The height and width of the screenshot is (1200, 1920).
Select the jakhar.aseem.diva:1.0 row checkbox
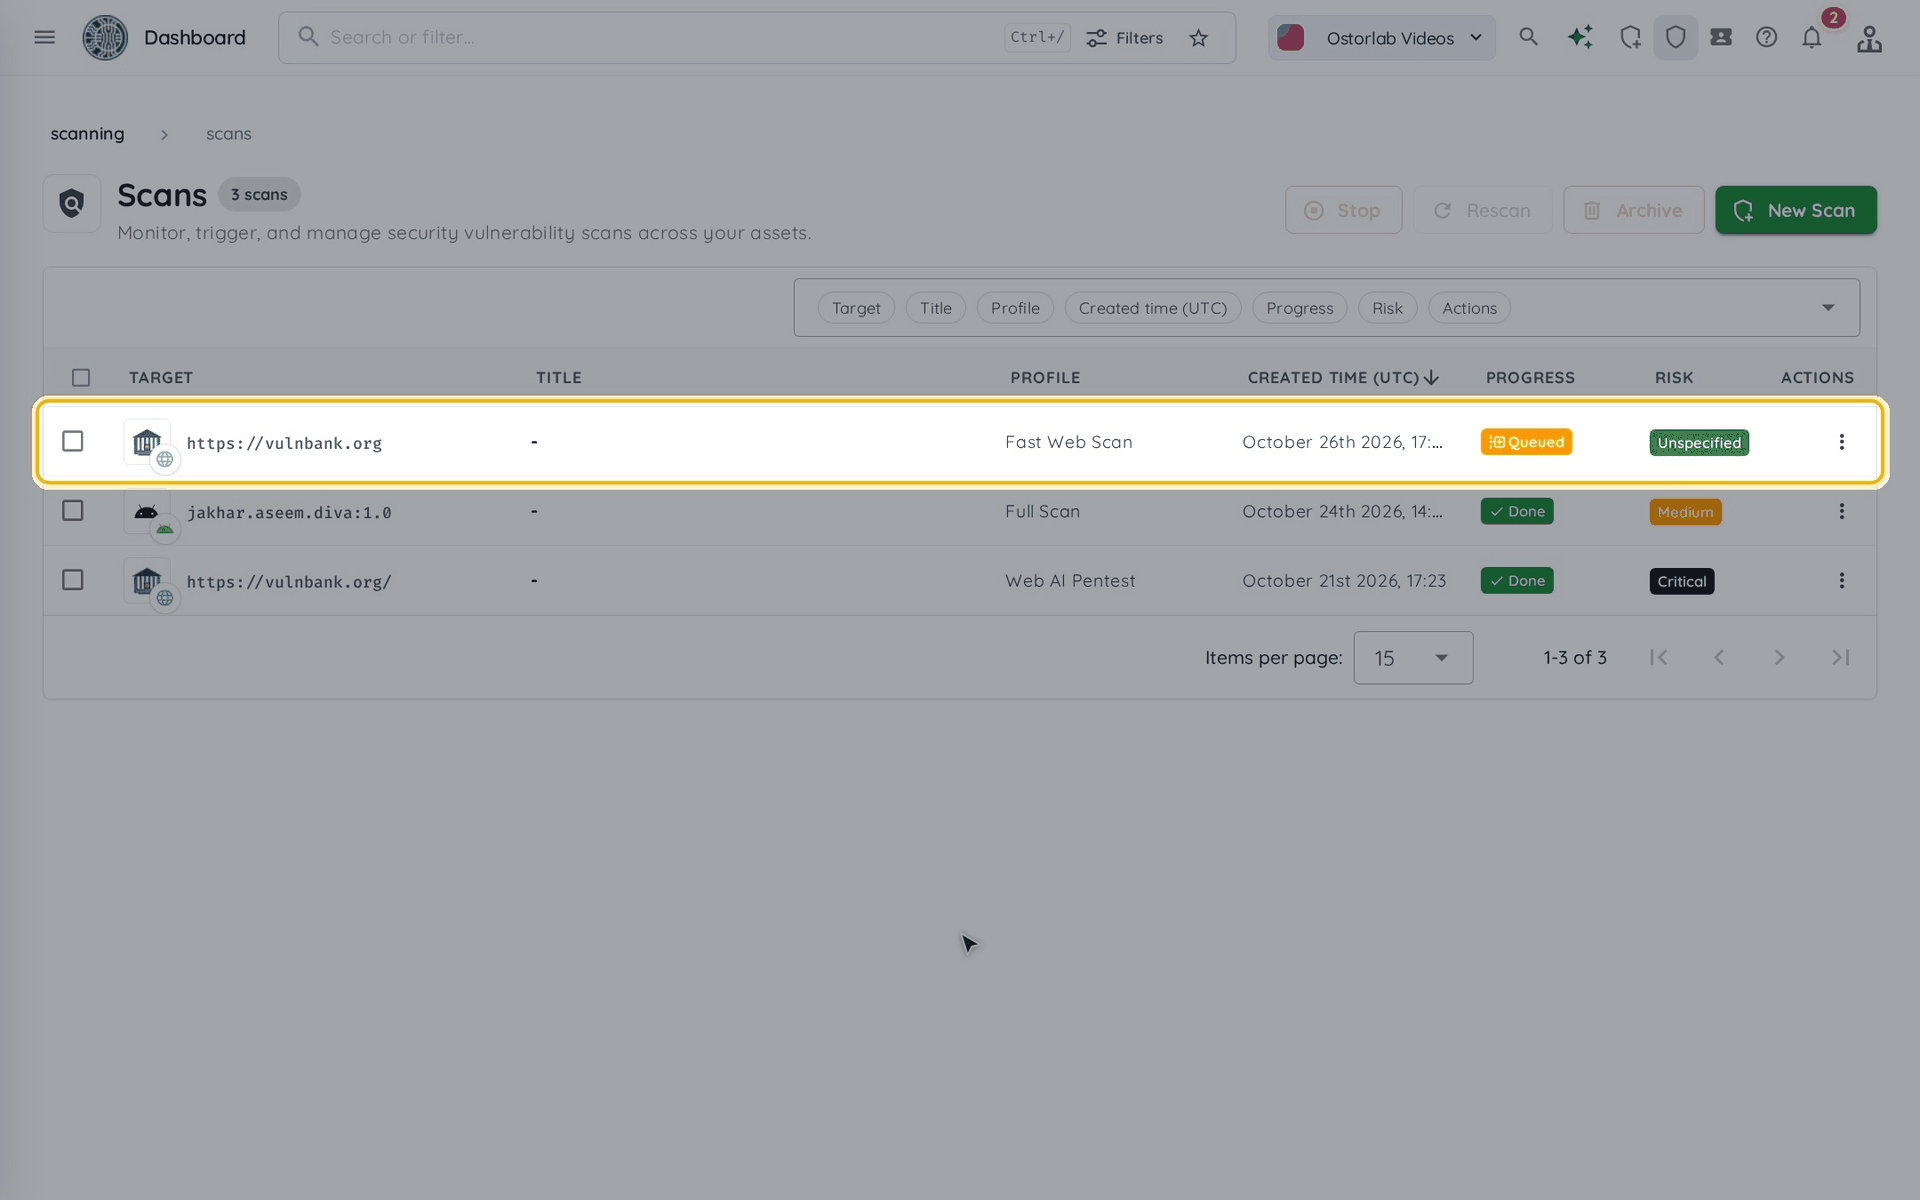pos(73,511)
